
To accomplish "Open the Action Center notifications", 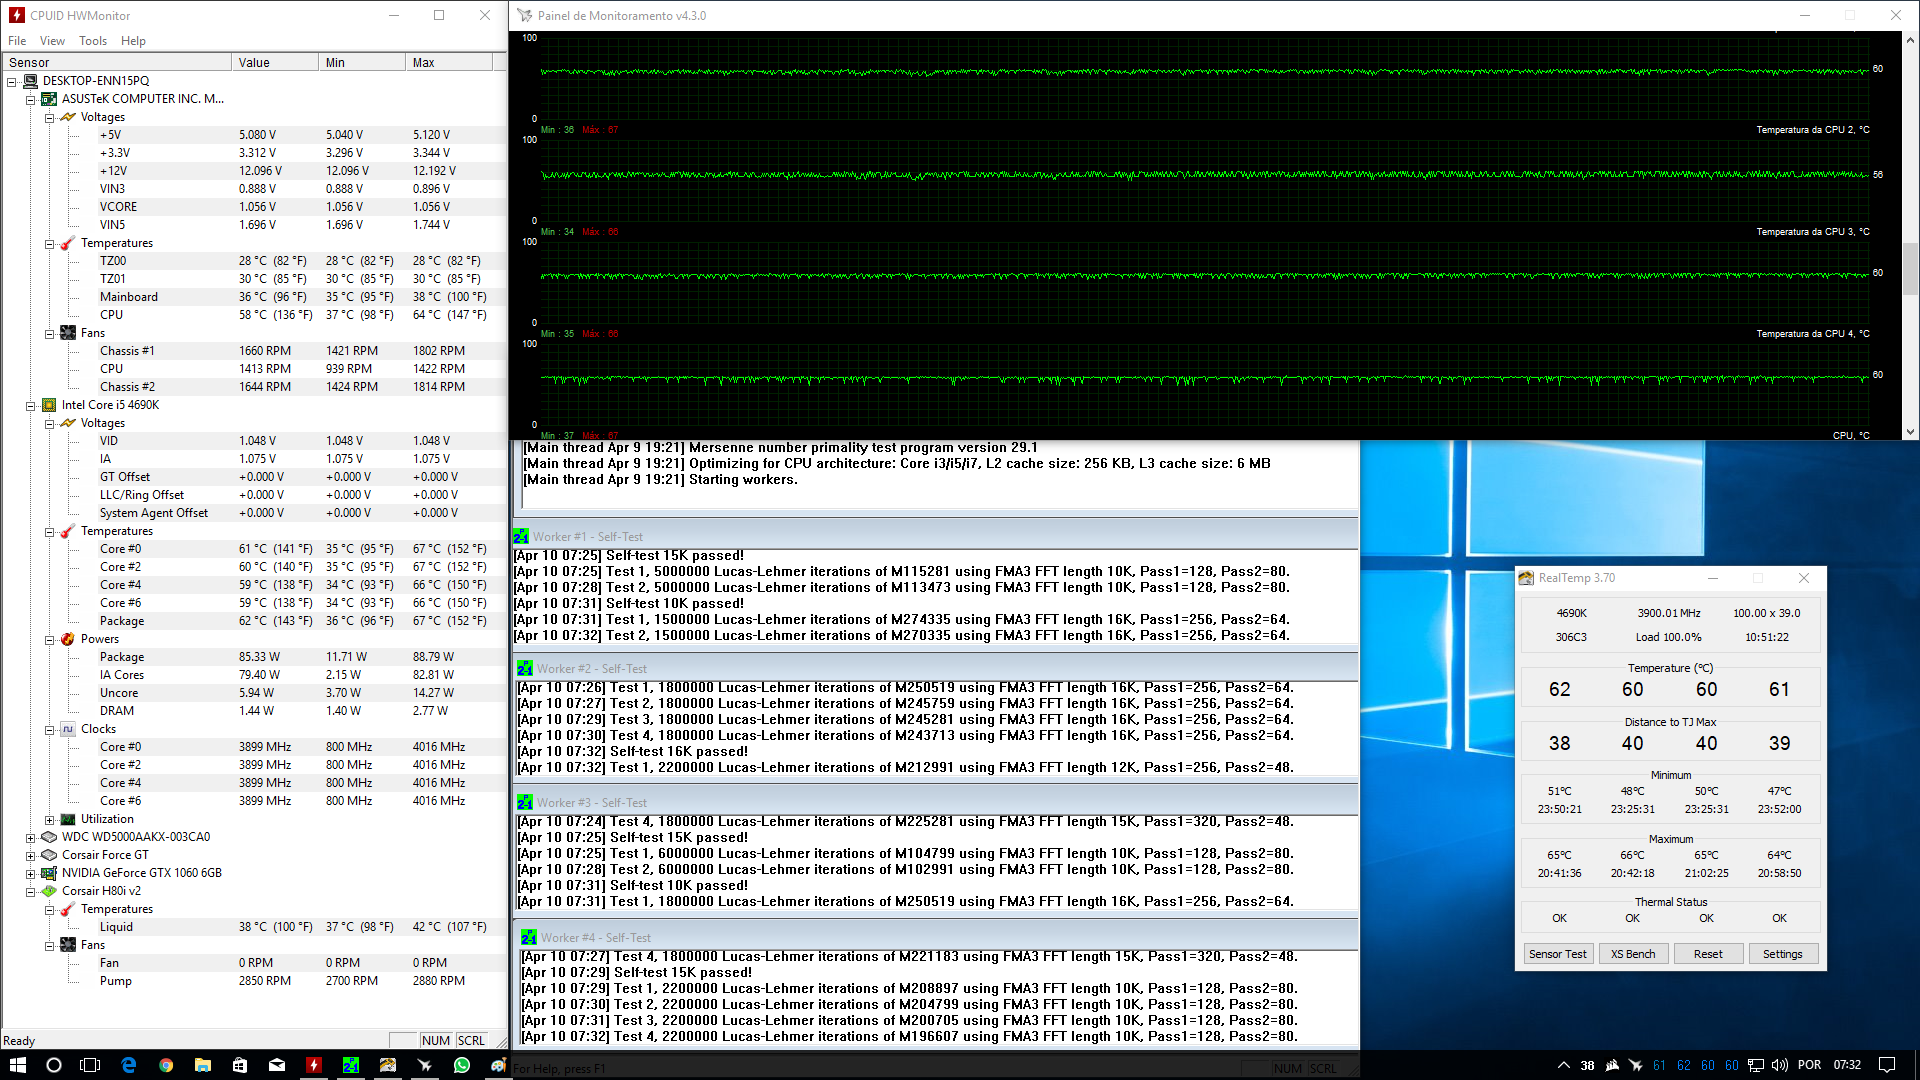I will click(x=1887, y=1065).
